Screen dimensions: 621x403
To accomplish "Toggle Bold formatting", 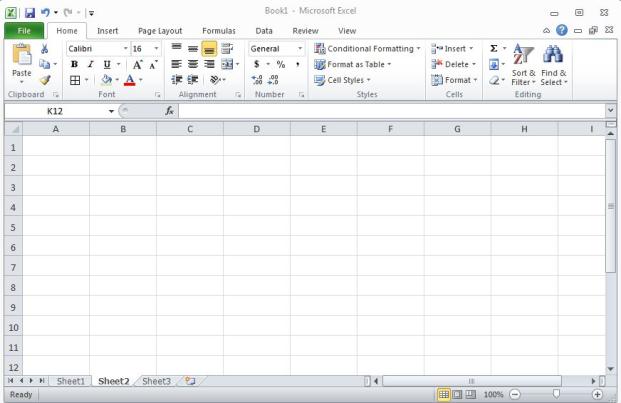I will (73, 64).
